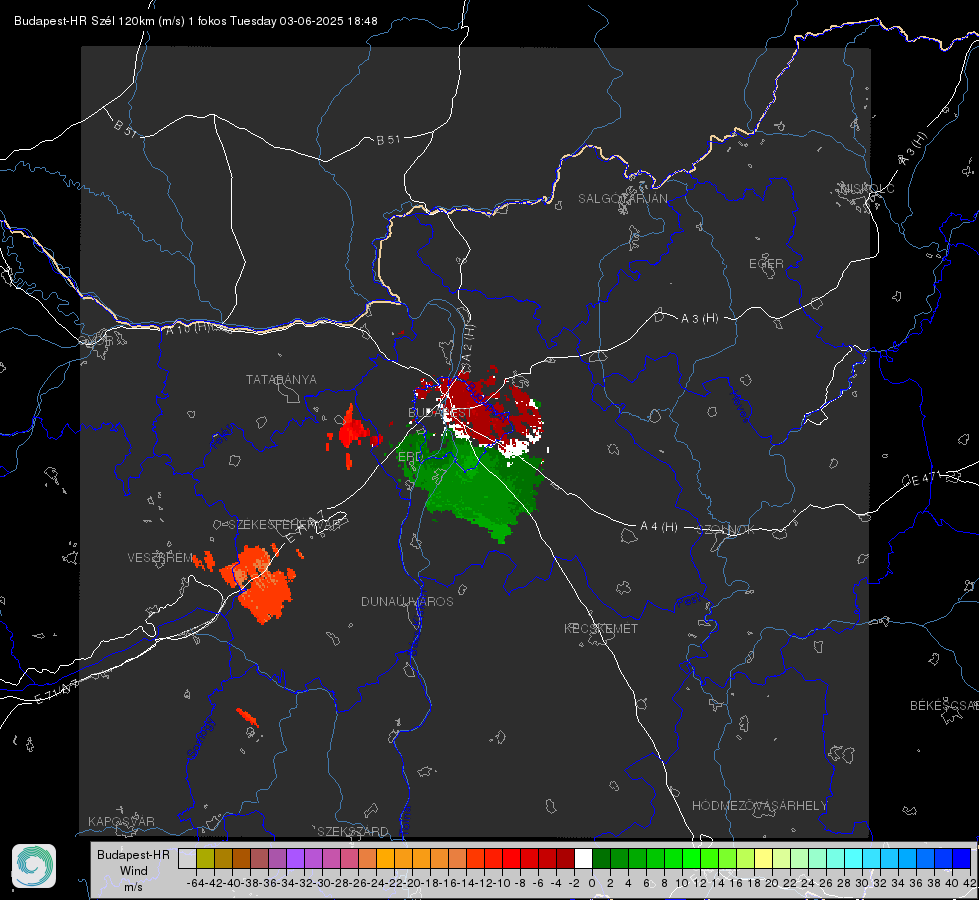Select the dark red -4 to -2 swatch
The height and width of the screenshot is (900, 979).
[x=565, y=858]
